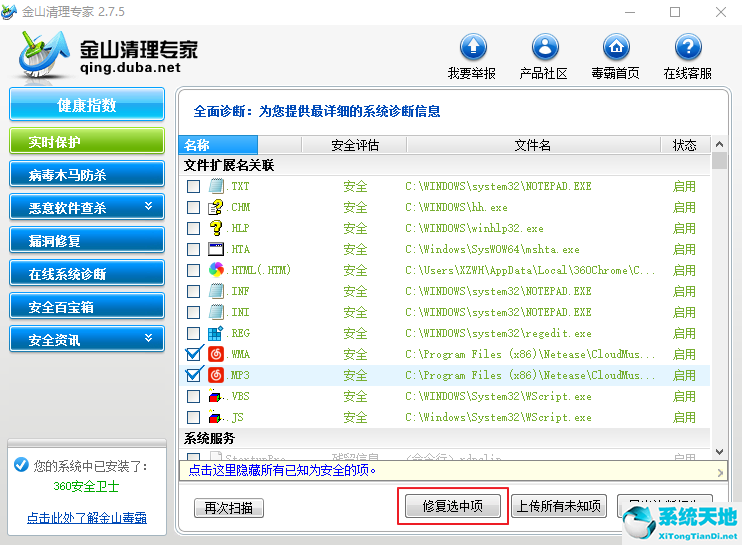Check the .HTML(.HTM) checkbox
The image size is (742, 545).
click(193, 270)
